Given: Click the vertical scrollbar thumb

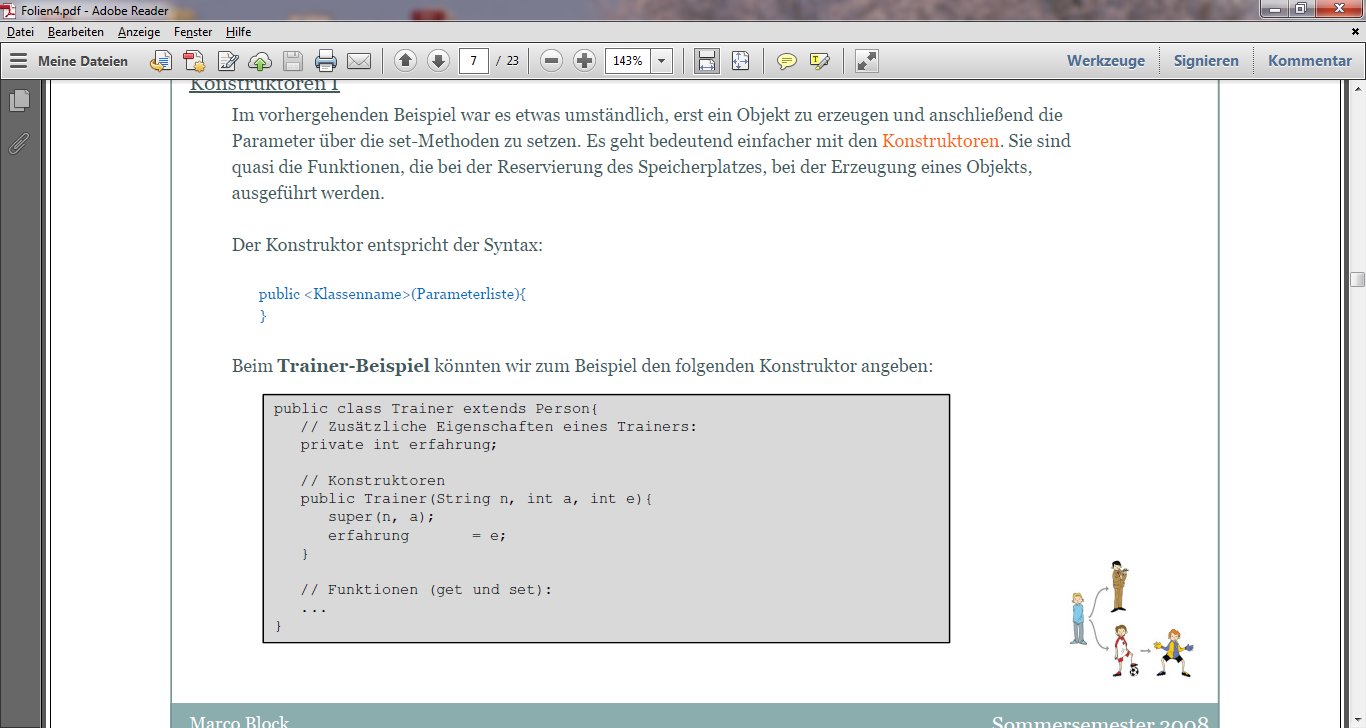Looking at the screenshot, I should [x=1357, y=279].
